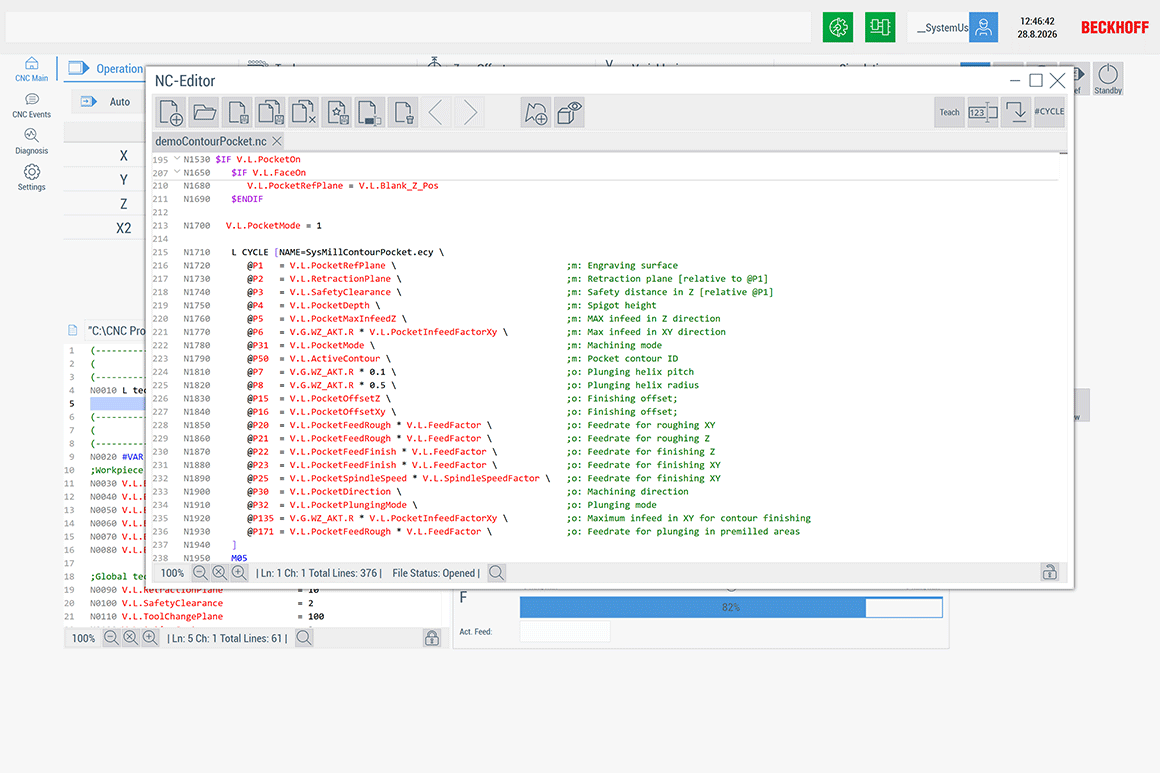Click line 'V.L.PocketMode = 1'
Screen dimensions: 1160x773
coord(274,226)
